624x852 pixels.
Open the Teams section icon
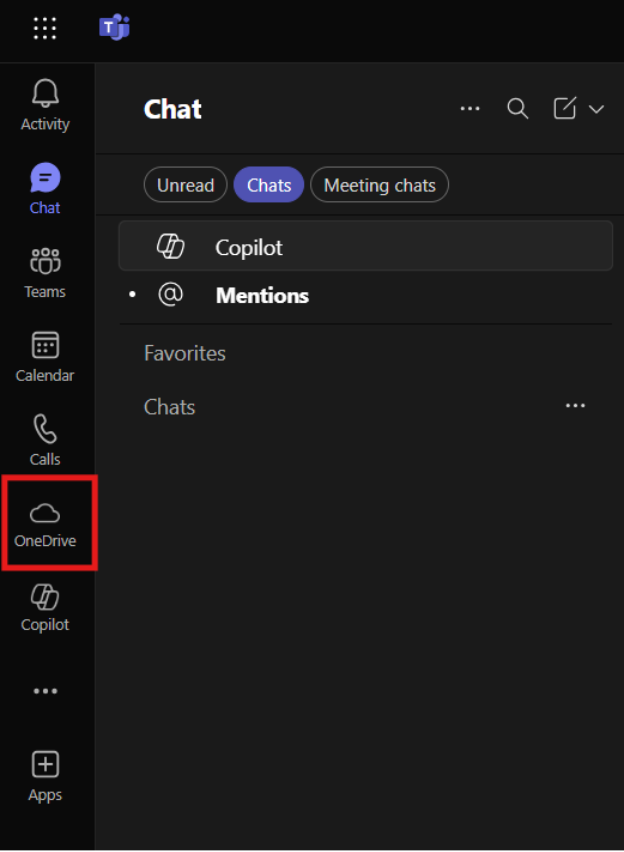tap(45, 273)
